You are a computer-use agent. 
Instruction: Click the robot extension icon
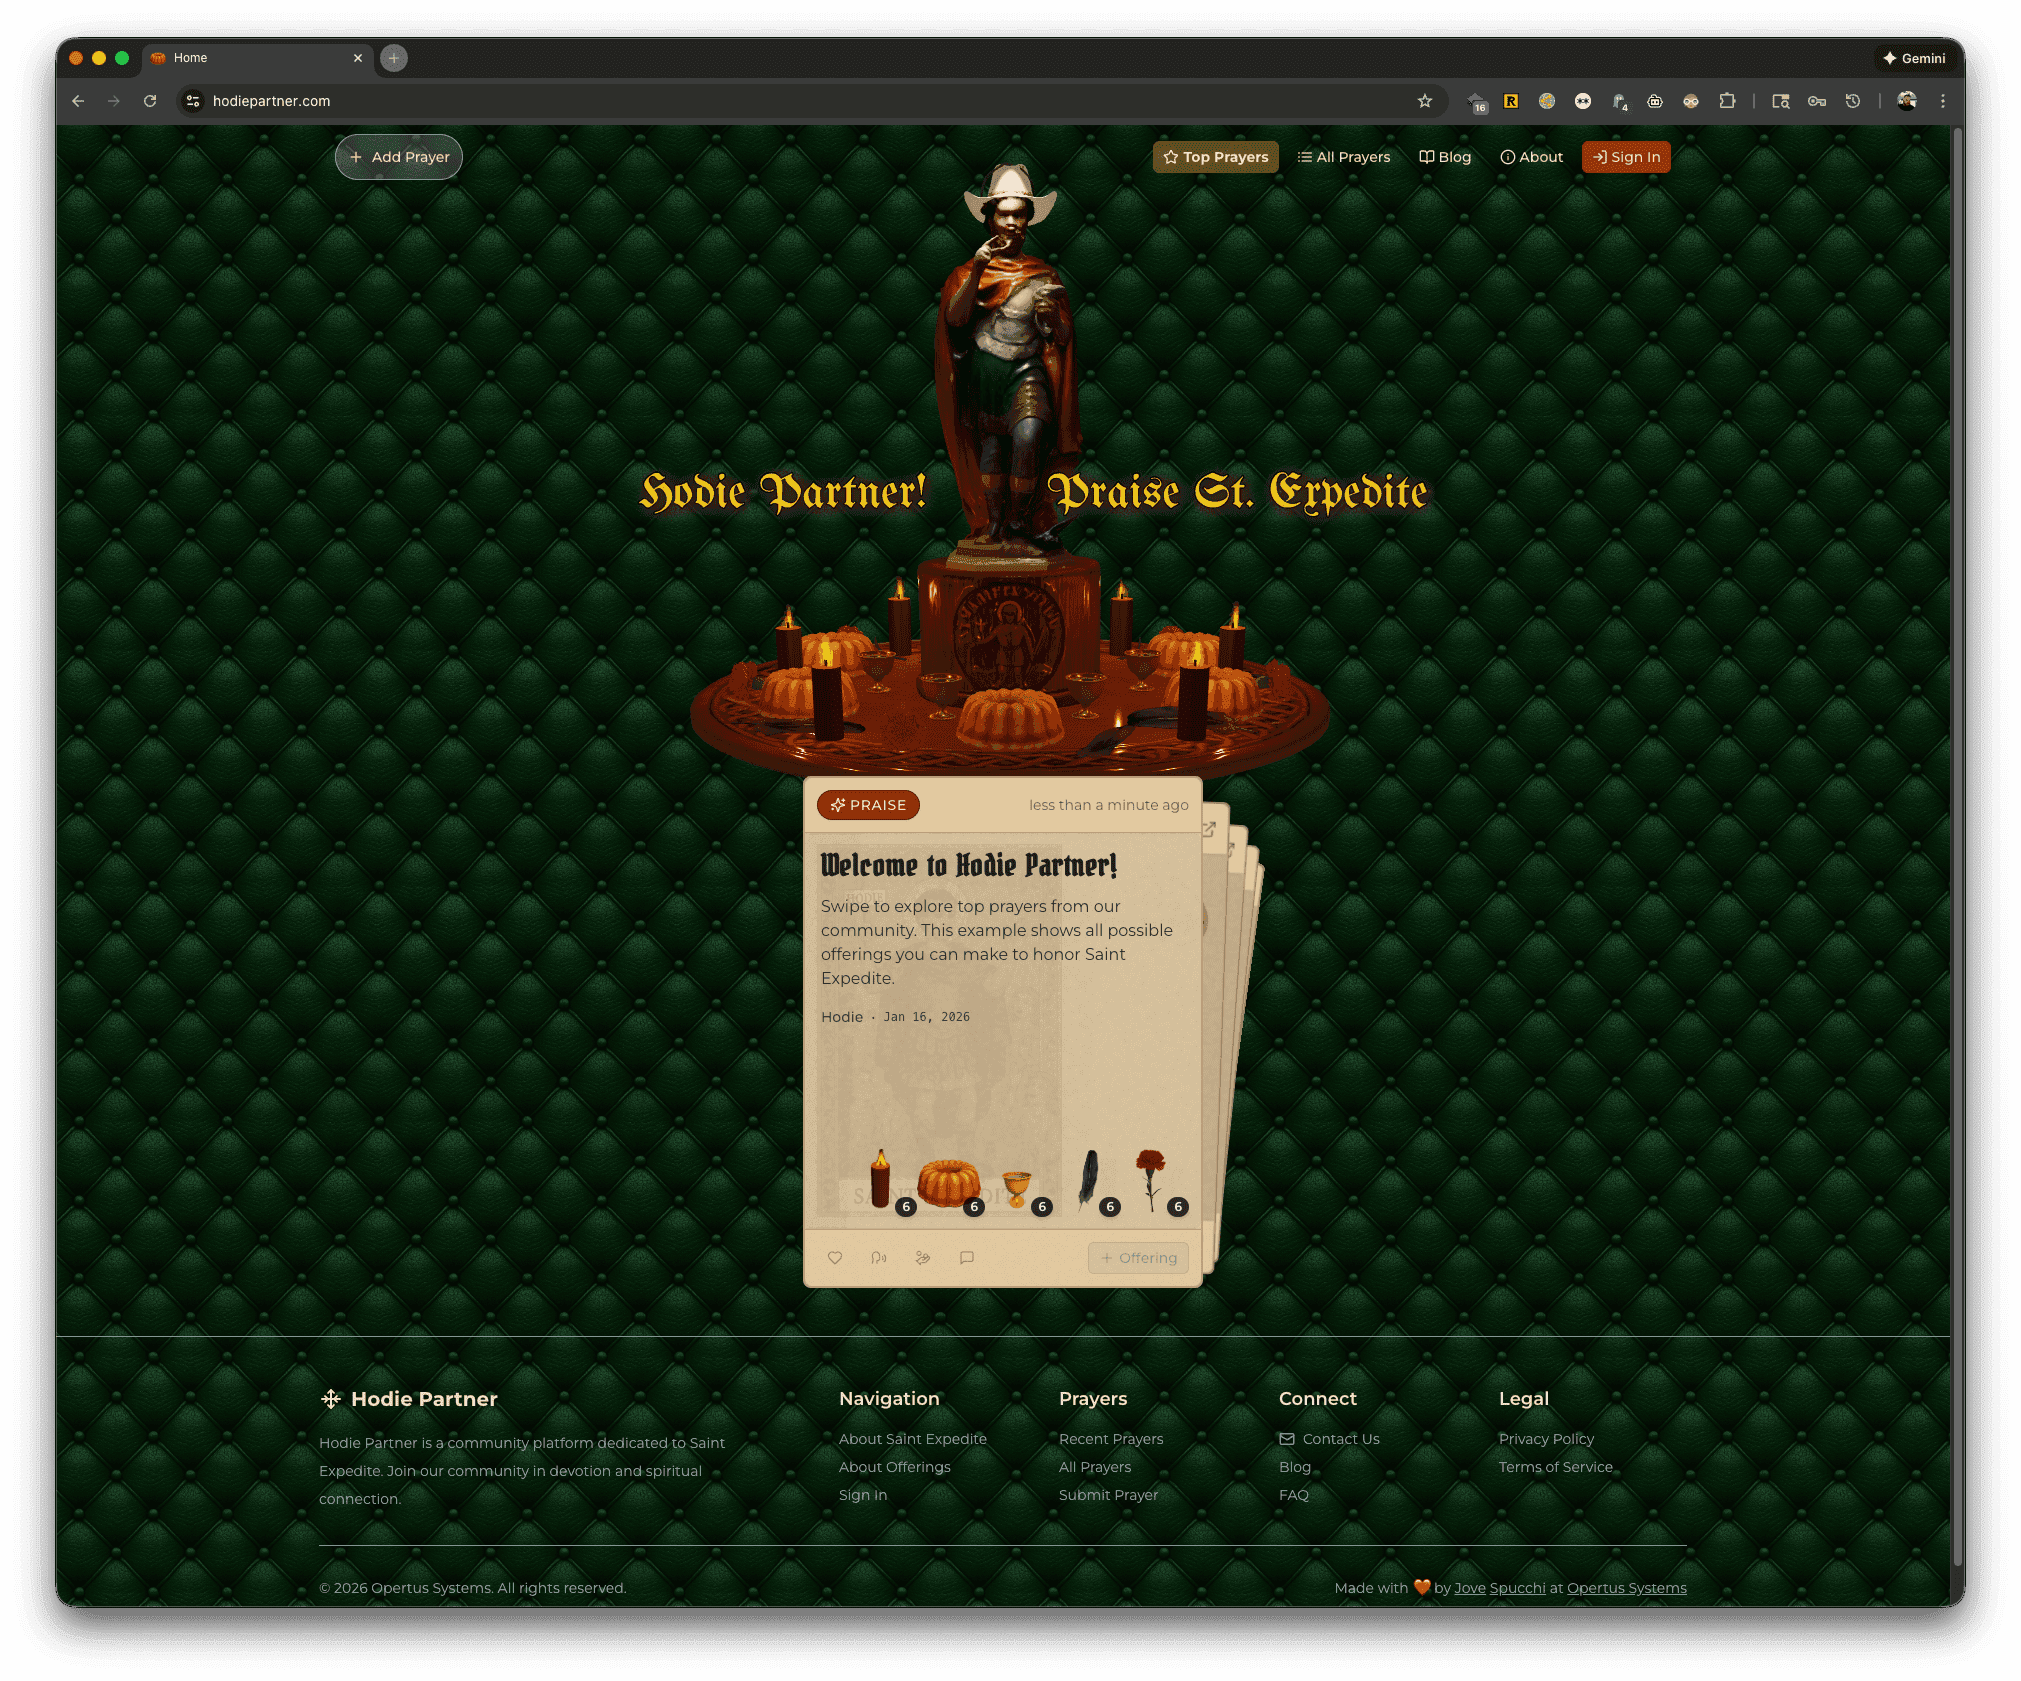click(1655, 101)
